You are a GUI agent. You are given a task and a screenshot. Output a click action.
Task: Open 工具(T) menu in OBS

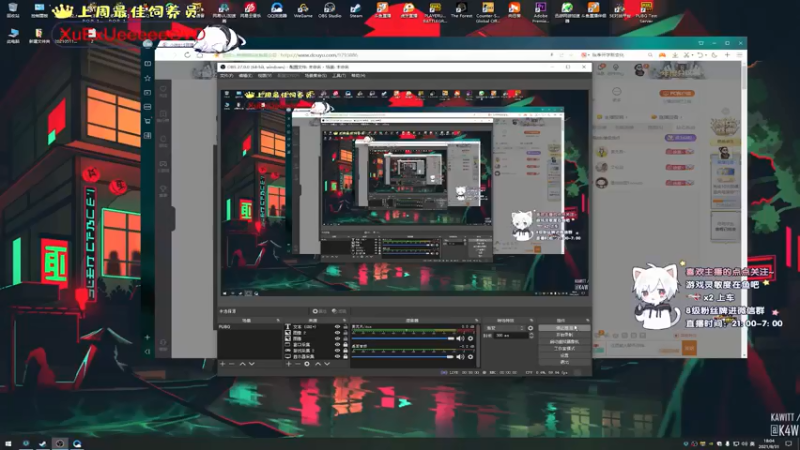point(339,76)
